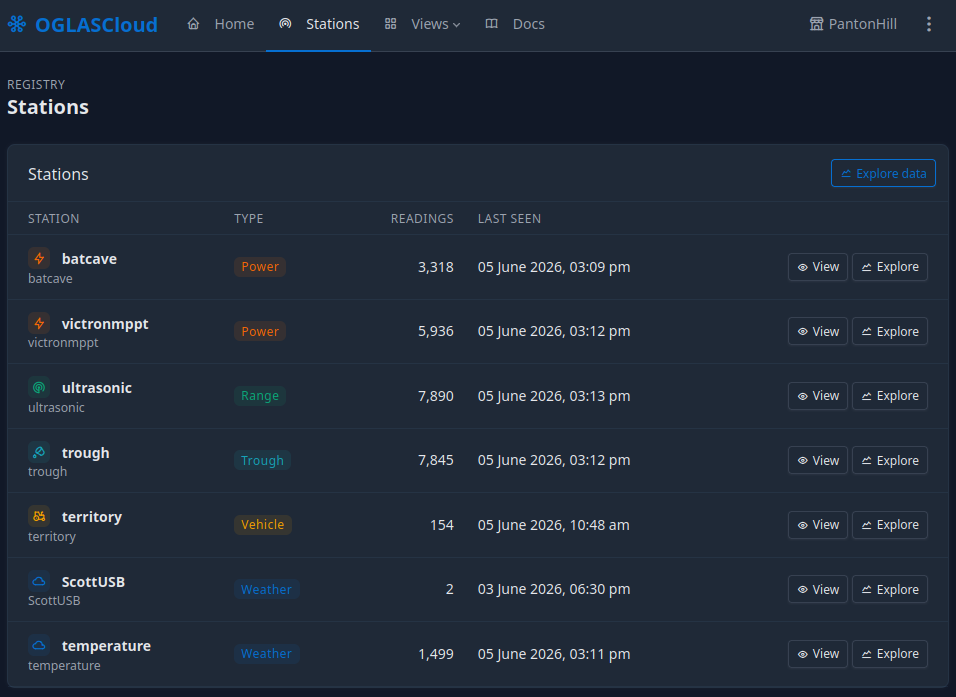The image size is (956, 697).
Task: Click the TYPE column header
Action: pyautogui.click(x=249, y=218)
